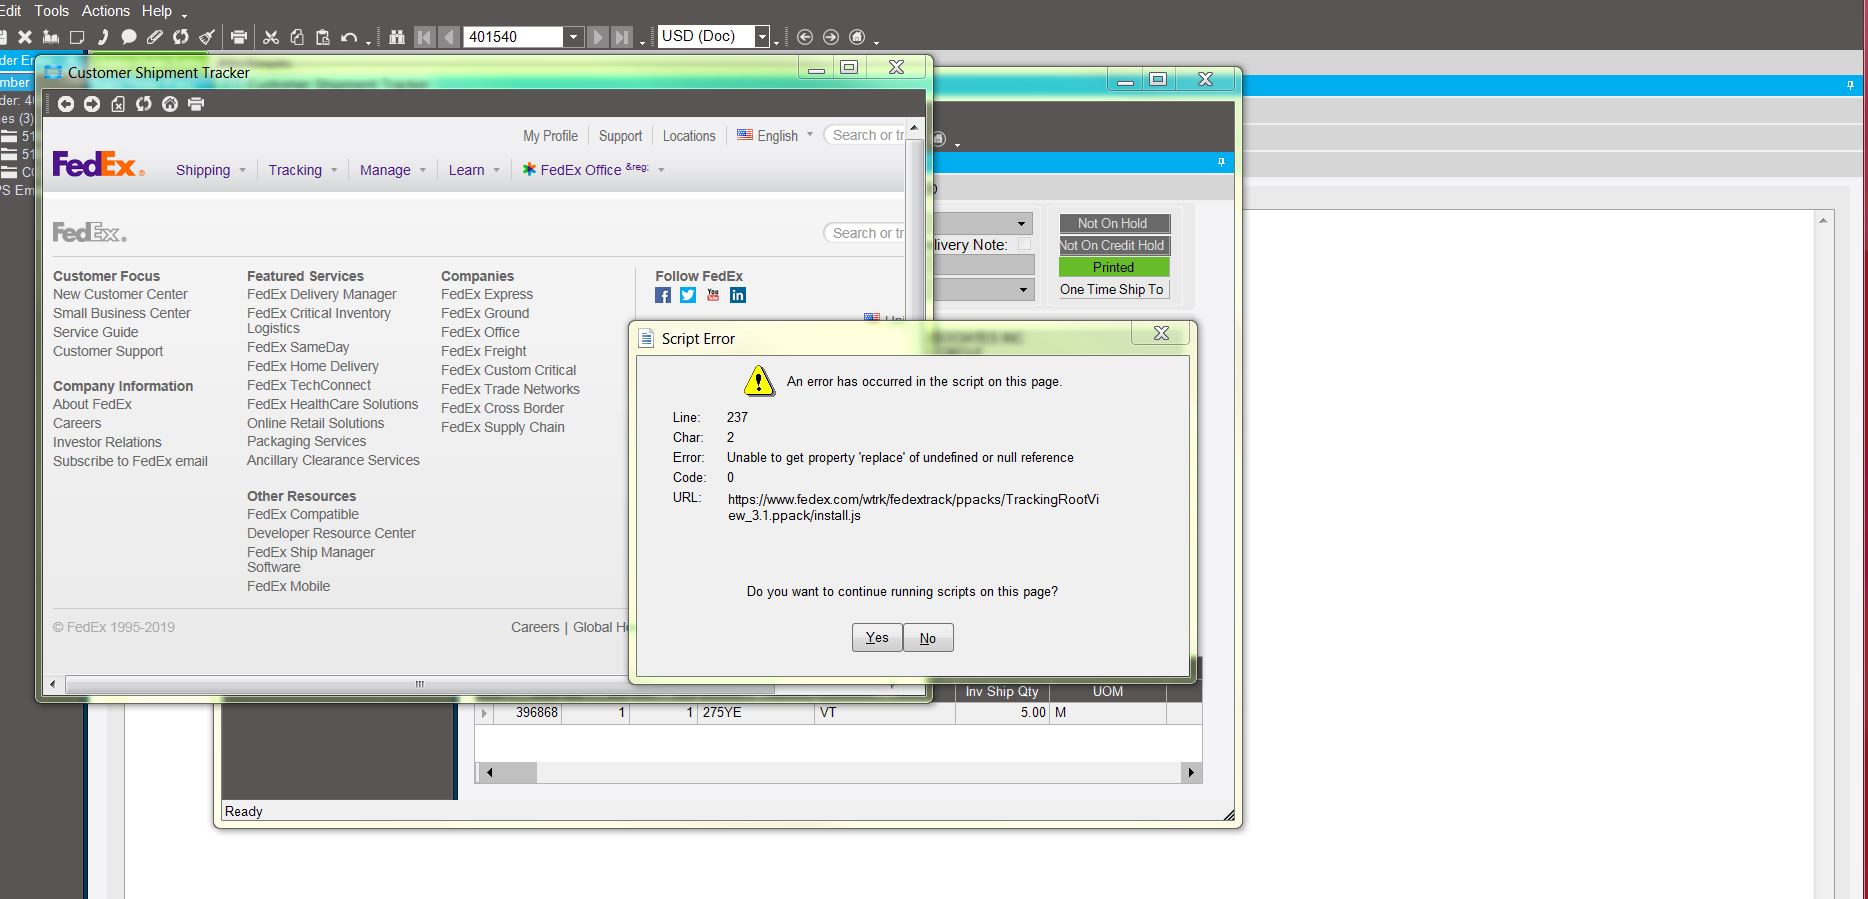
Task: Open the USD (Doc) currency dropdown
Action: coord(762,37)
